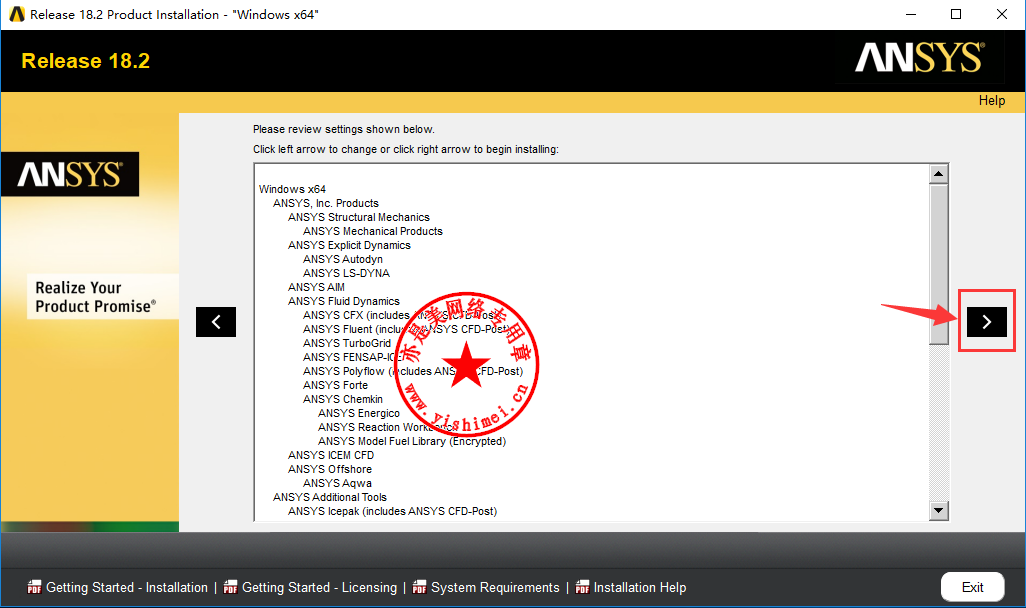
Task: Click the left arrow to change settings
Action: pos(216,321)
